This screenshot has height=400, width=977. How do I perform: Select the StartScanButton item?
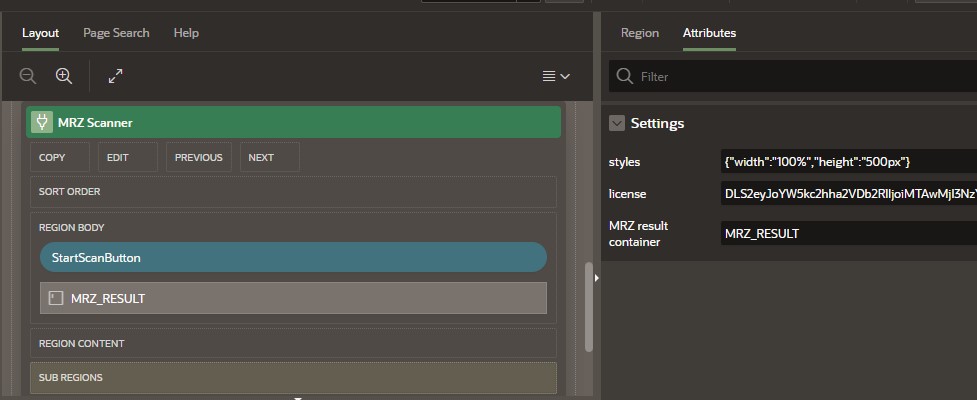293,257
